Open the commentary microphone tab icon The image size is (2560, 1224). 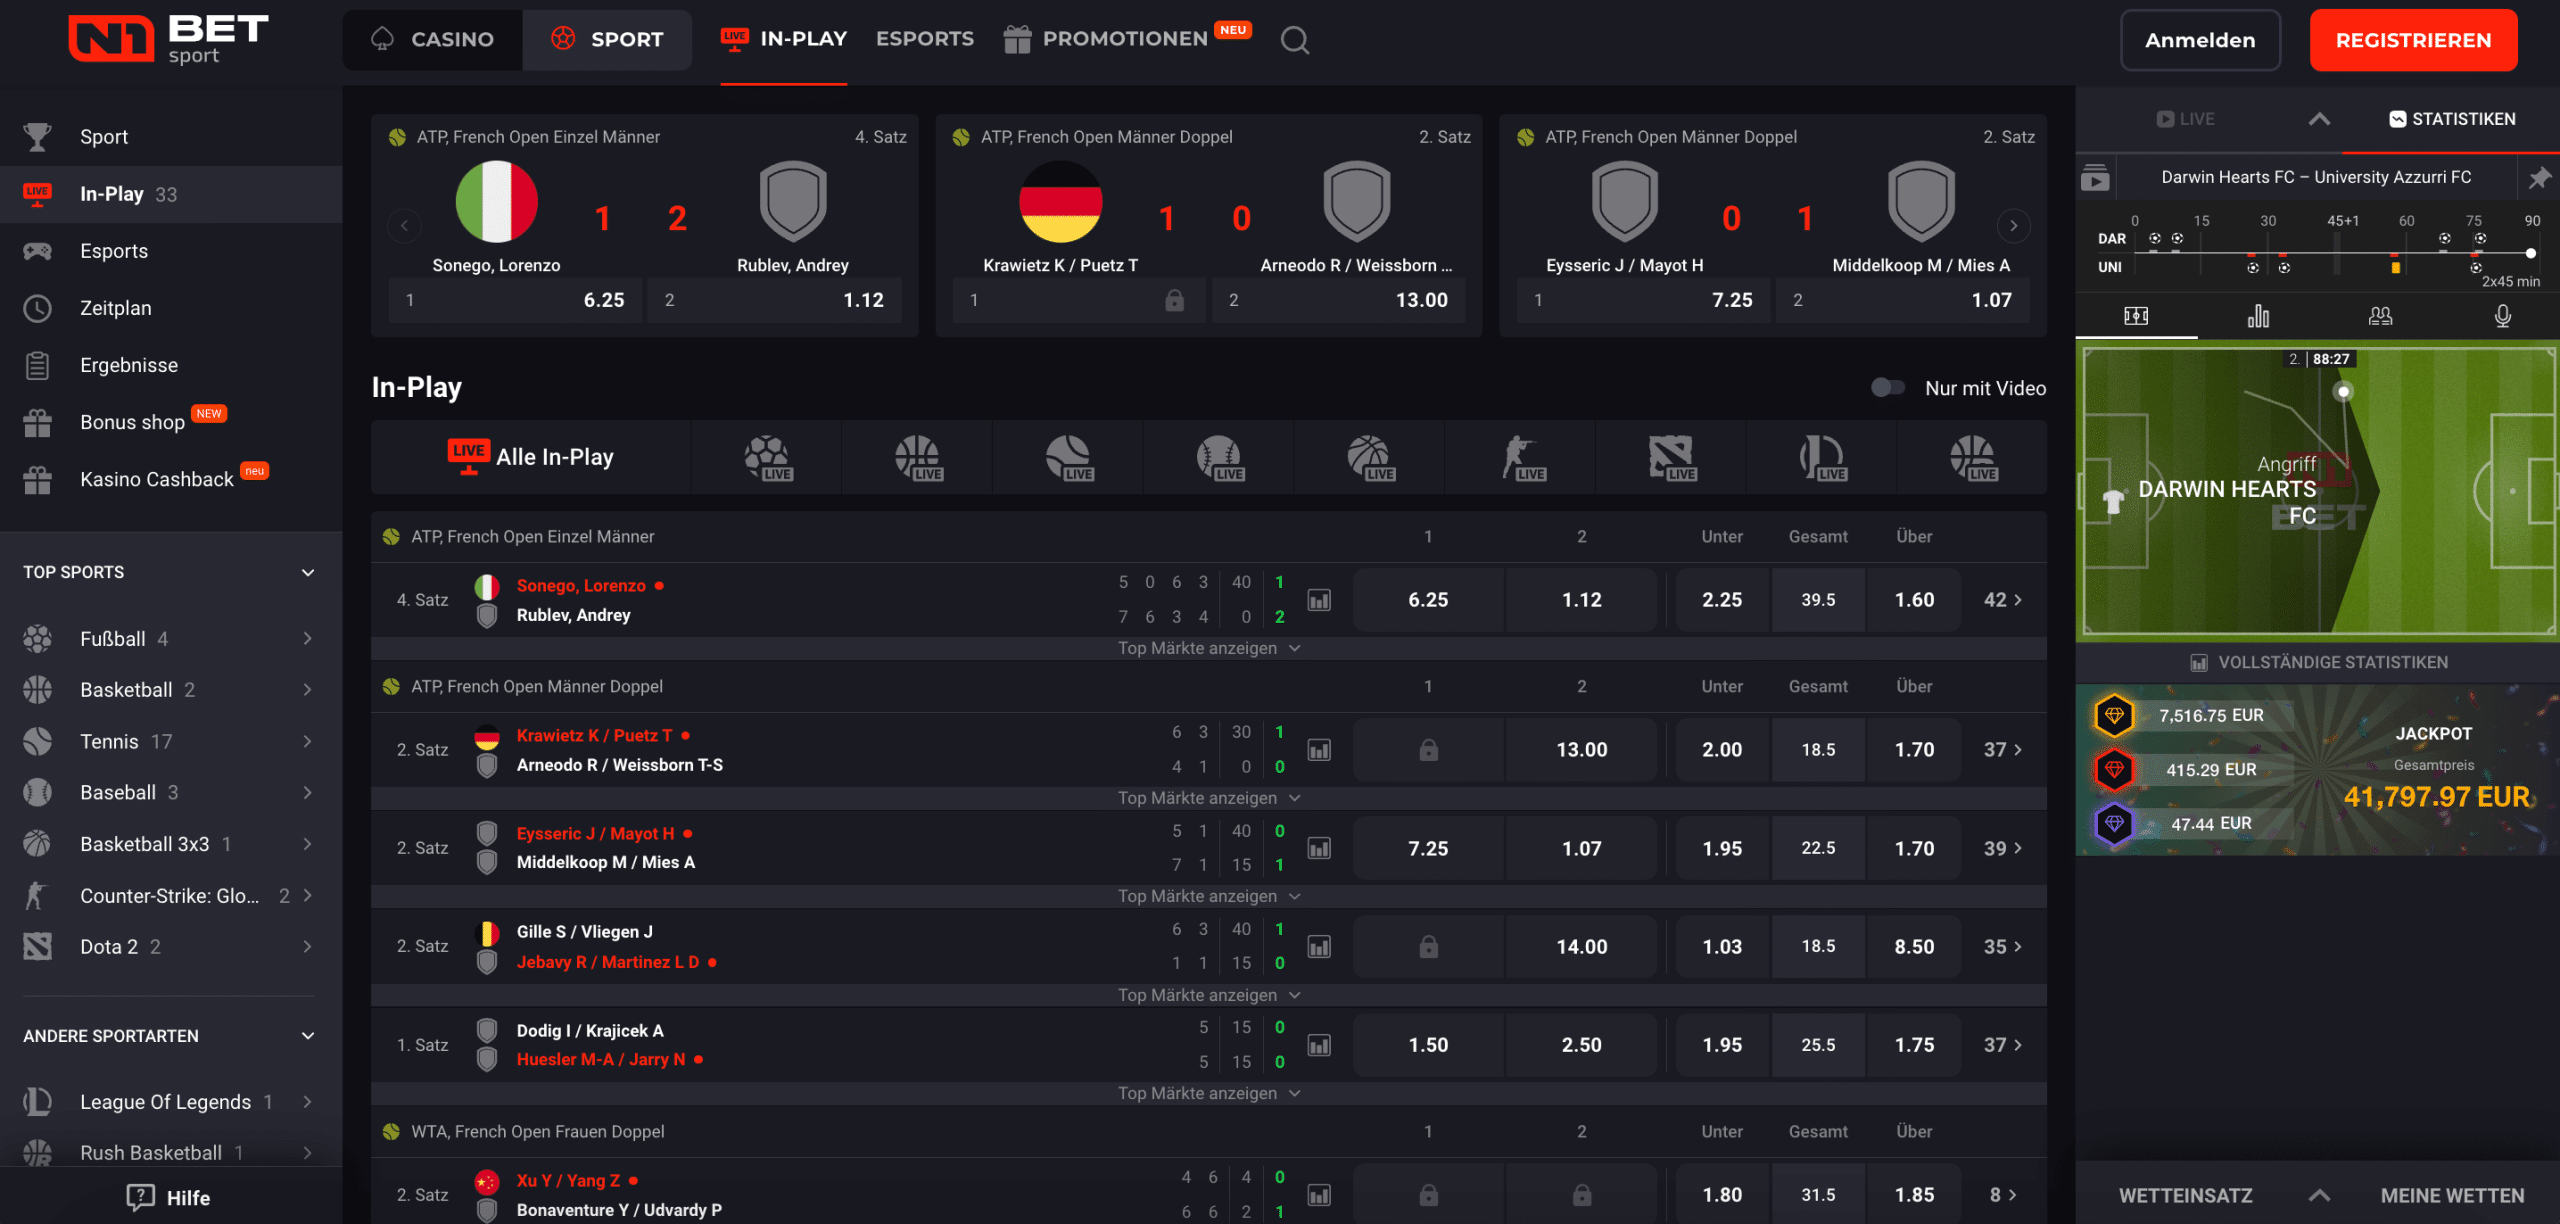tap(2502, 316)
